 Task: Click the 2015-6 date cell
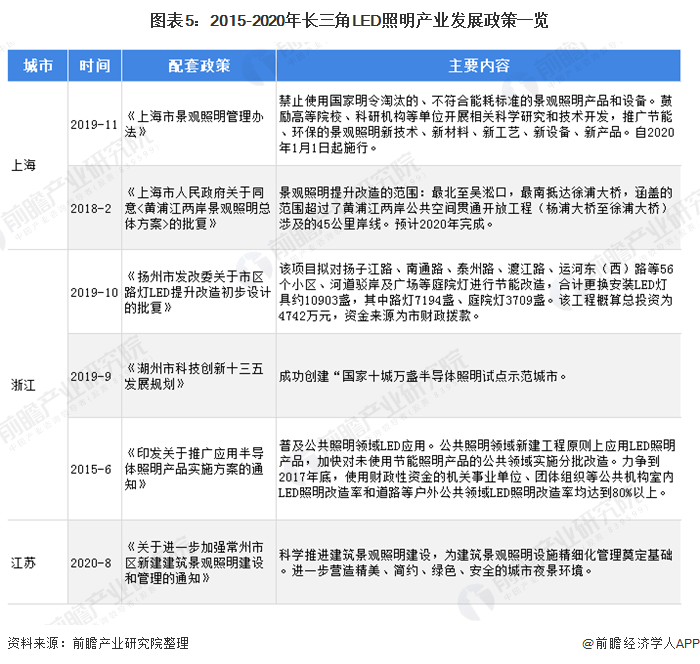pos(91,469)
